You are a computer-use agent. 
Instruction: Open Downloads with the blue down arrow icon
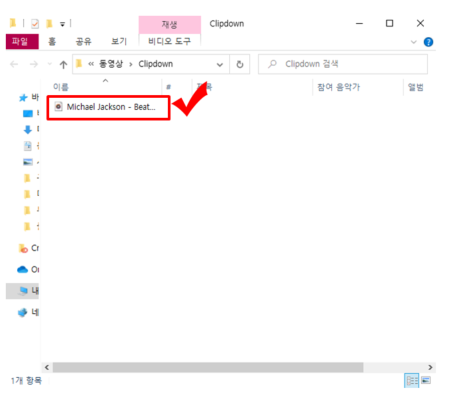28,129
